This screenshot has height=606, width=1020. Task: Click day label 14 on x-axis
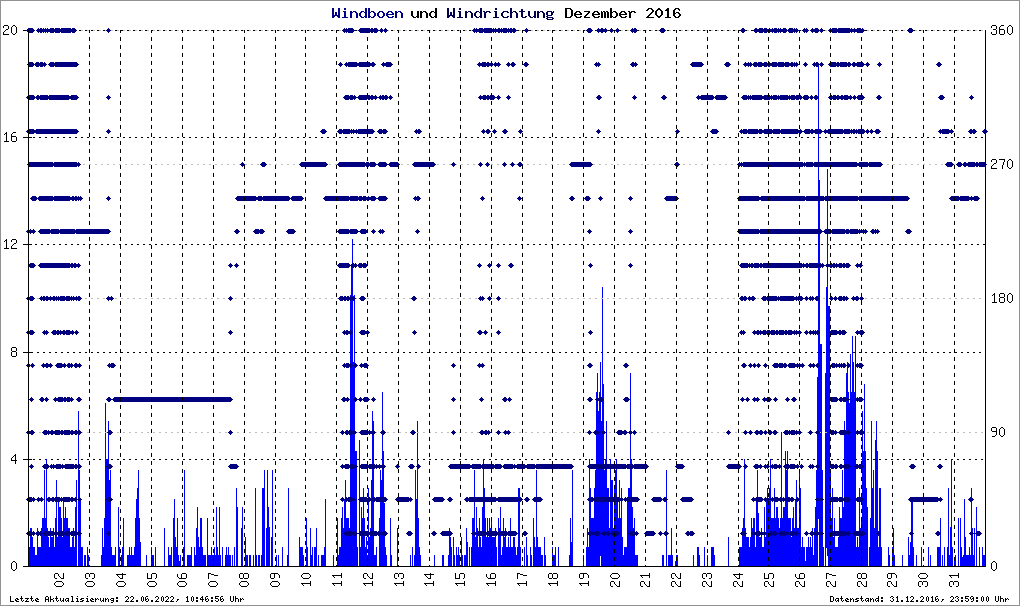pos(429,578)
